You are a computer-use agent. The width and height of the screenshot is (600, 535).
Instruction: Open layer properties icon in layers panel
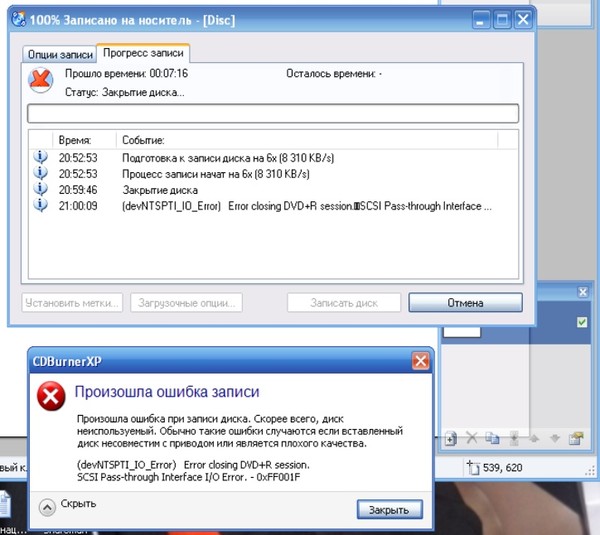pos(576,438)
